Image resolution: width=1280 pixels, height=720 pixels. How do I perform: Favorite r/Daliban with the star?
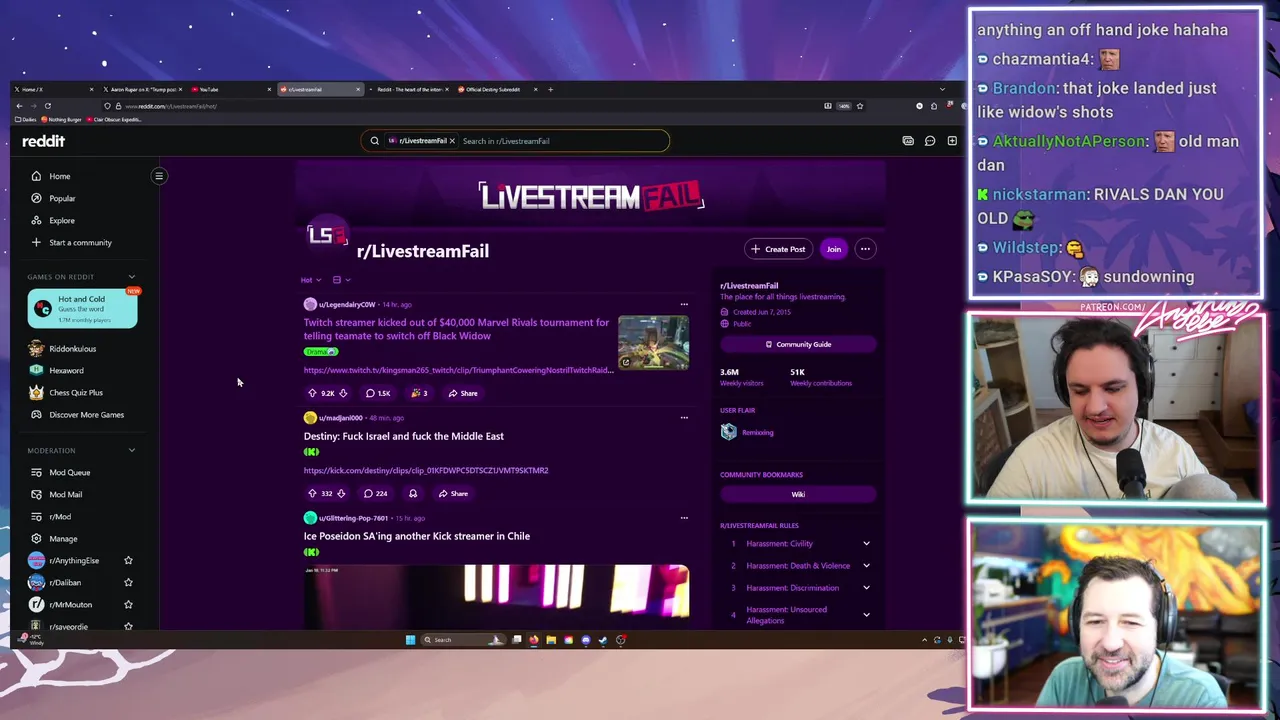click(128, 582)
